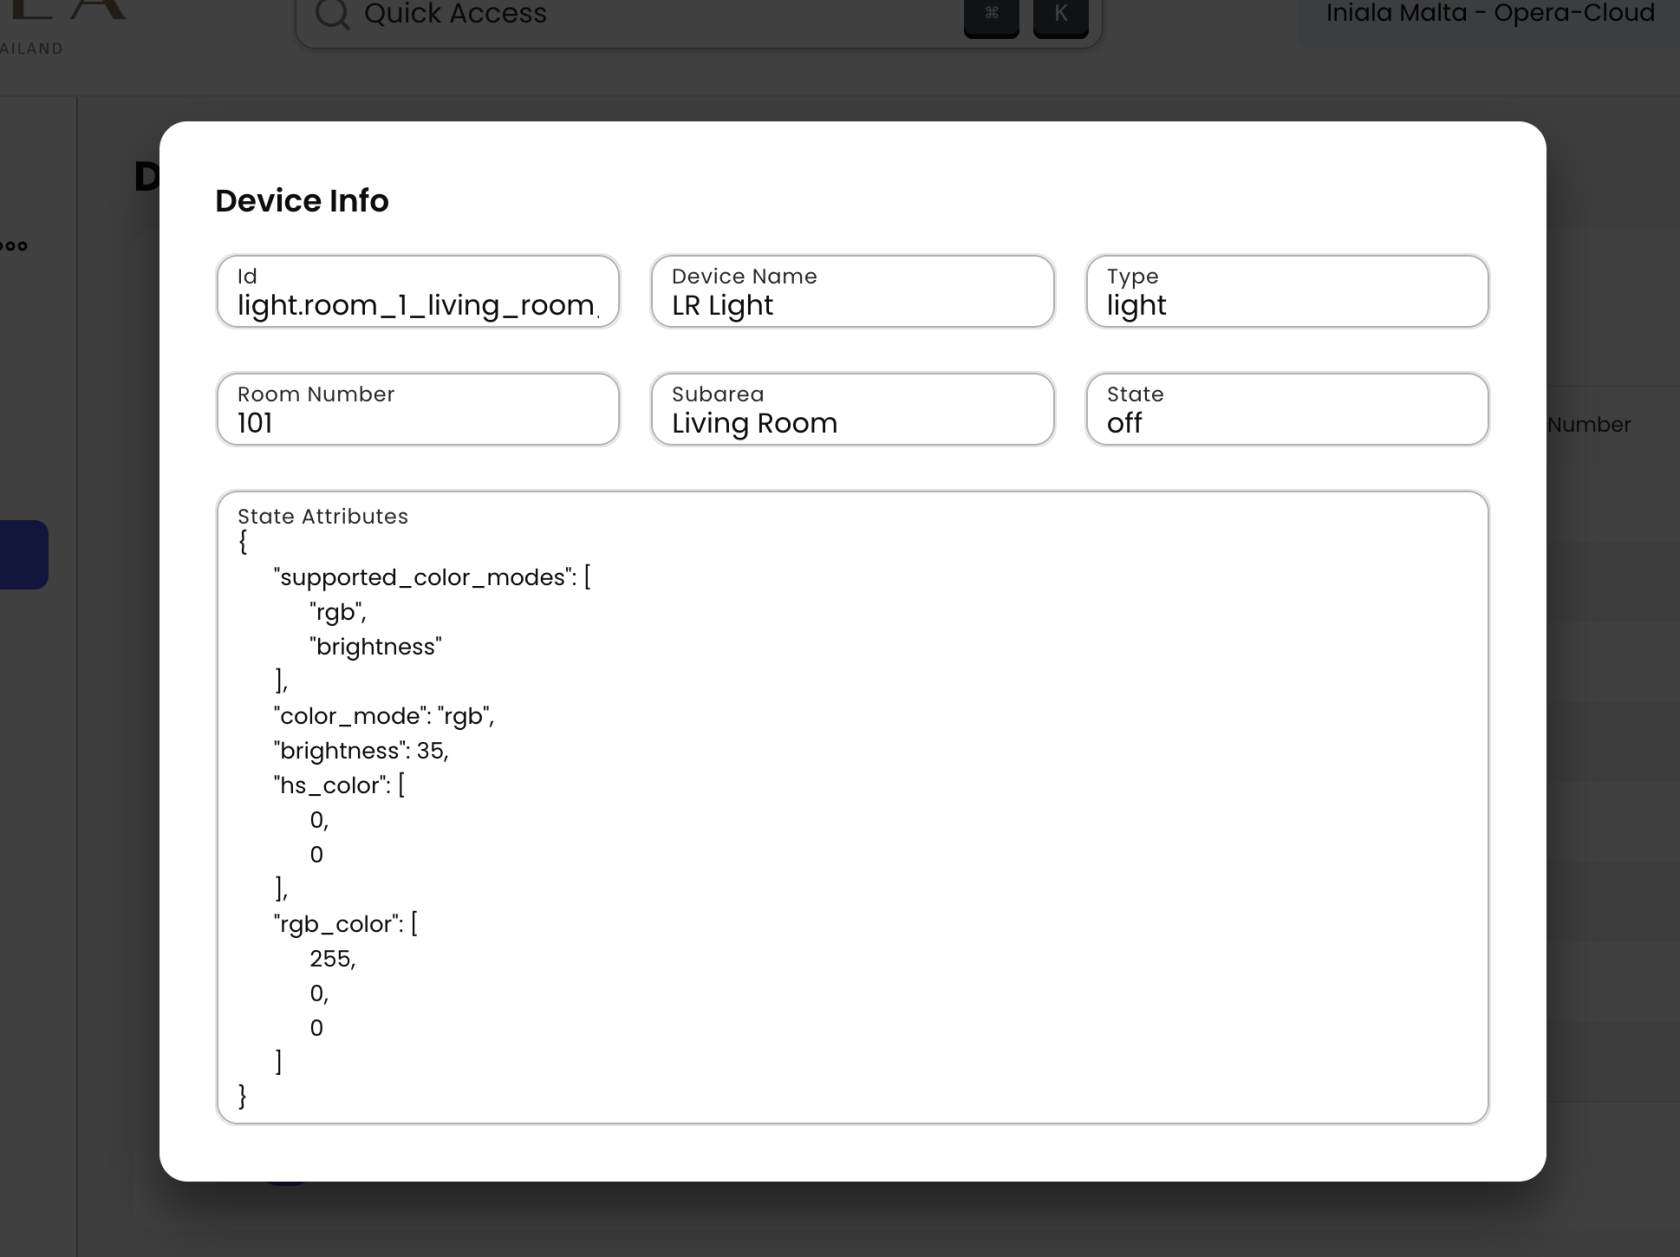
Task: Select the blue highlighted sidebar item
Action: [22, 554]
